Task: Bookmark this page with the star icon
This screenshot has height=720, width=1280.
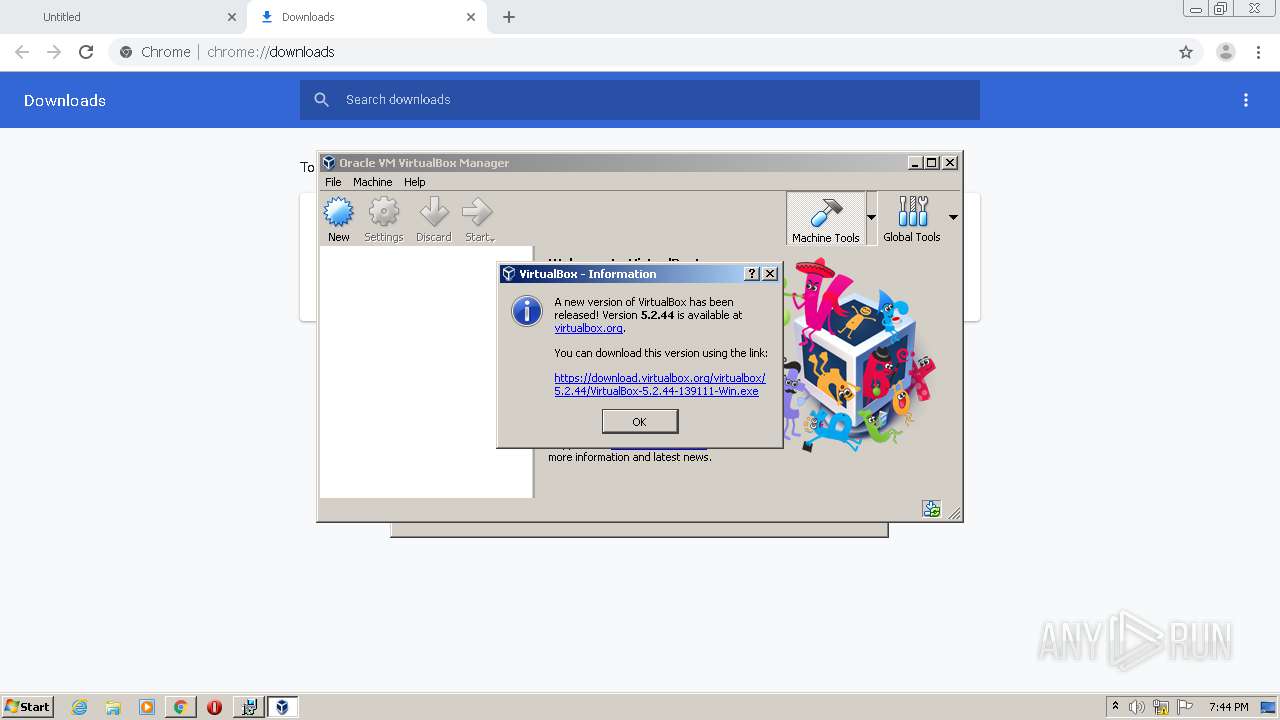Action: point(1186,52)
